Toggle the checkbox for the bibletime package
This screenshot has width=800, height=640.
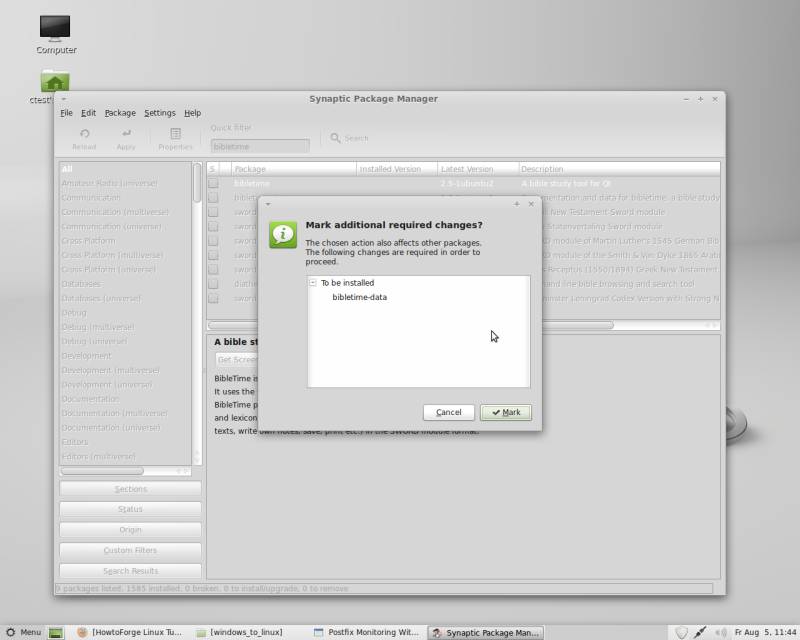coord(213,184)
